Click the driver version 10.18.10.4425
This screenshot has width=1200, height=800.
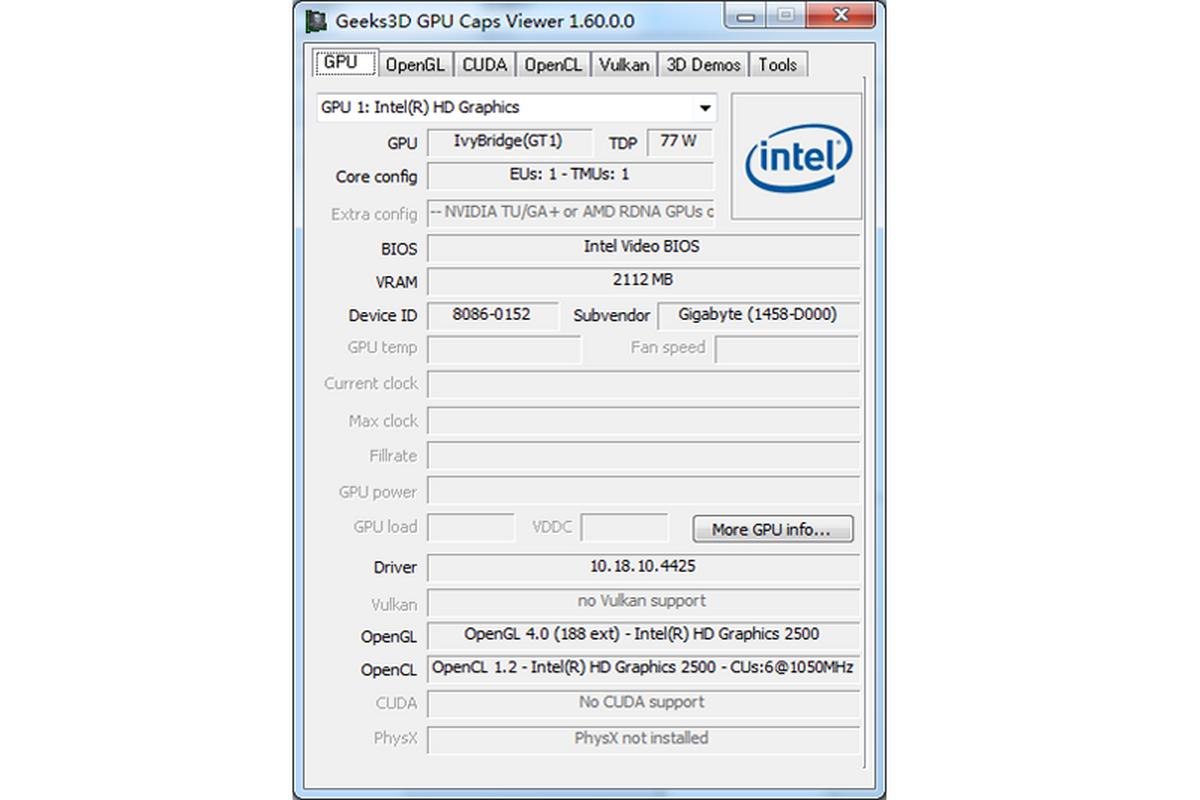point(643,567)
